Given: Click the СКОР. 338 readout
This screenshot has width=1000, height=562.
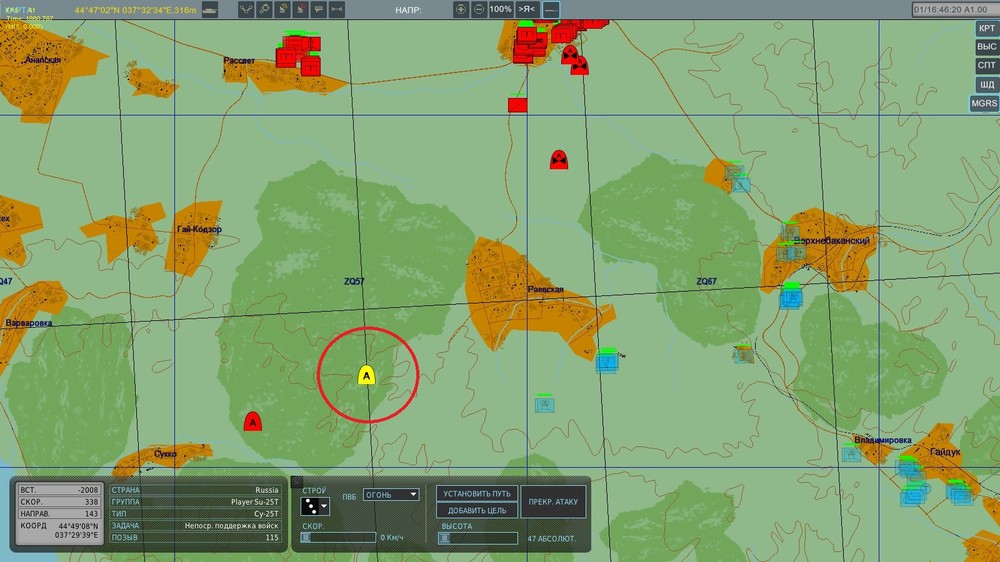Looking at the screenshot, I should 59,502.
